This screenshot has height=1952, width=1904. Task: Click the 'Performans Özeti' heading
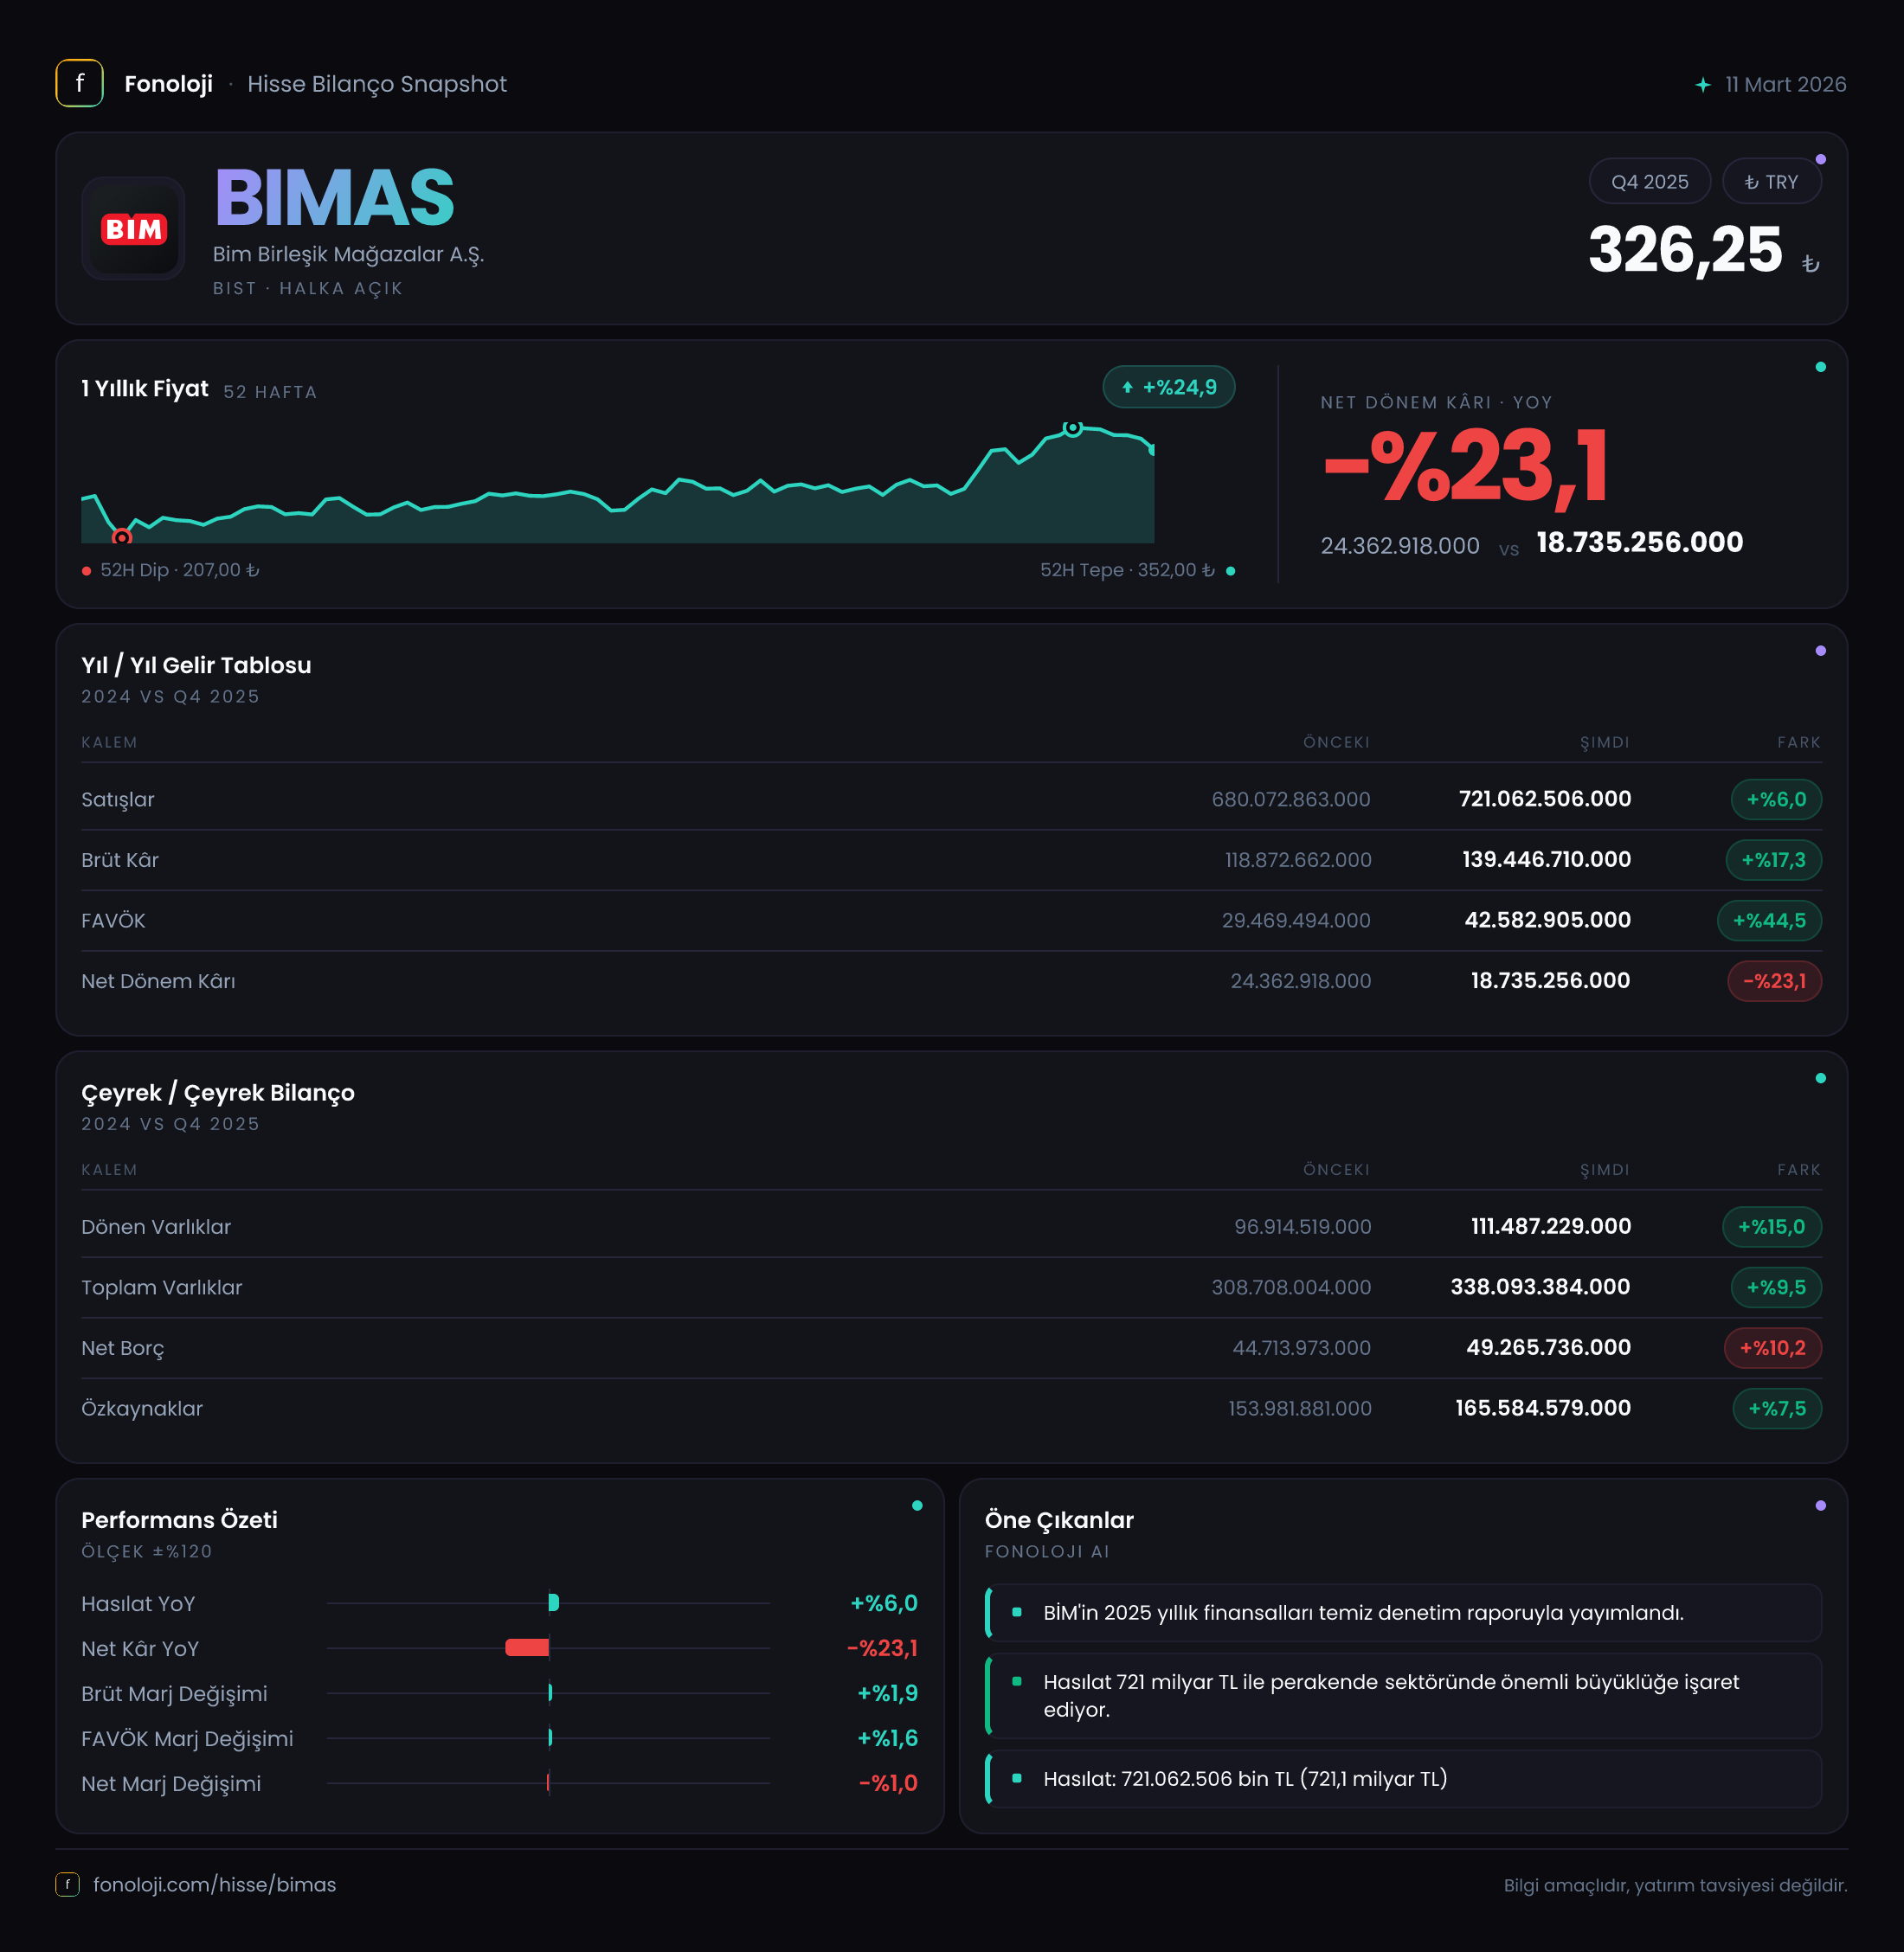click(x=179, y=1520)
